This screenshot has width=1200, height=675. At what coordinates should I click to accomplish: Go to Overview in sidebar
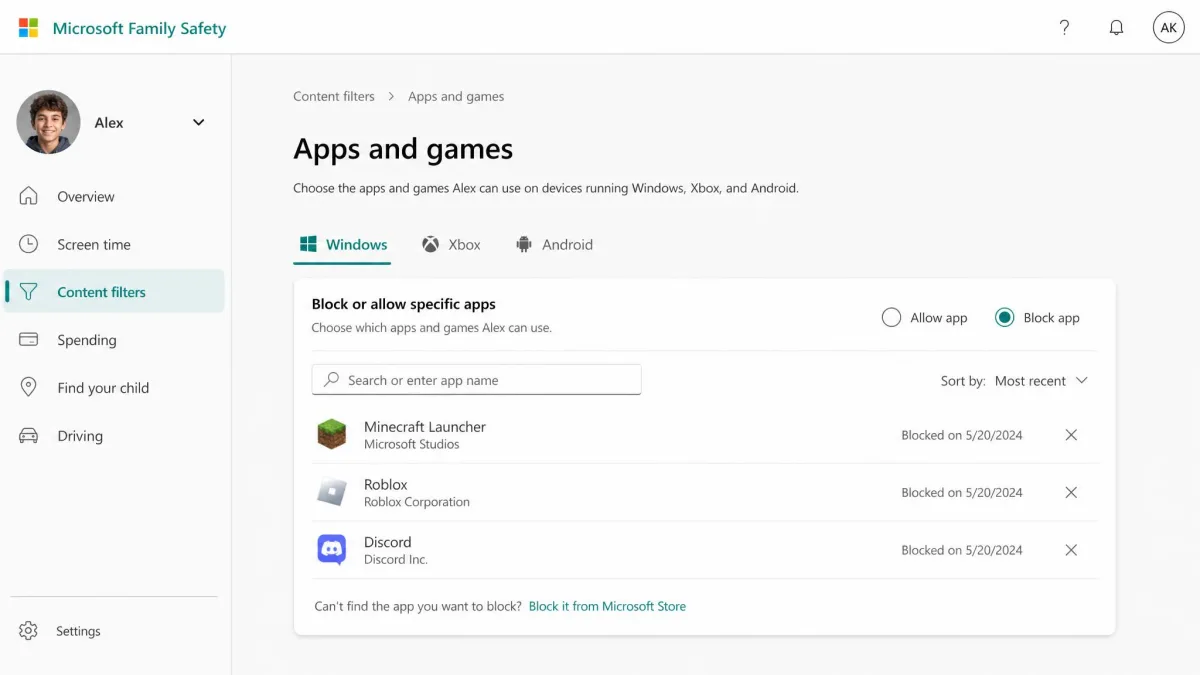86,197
